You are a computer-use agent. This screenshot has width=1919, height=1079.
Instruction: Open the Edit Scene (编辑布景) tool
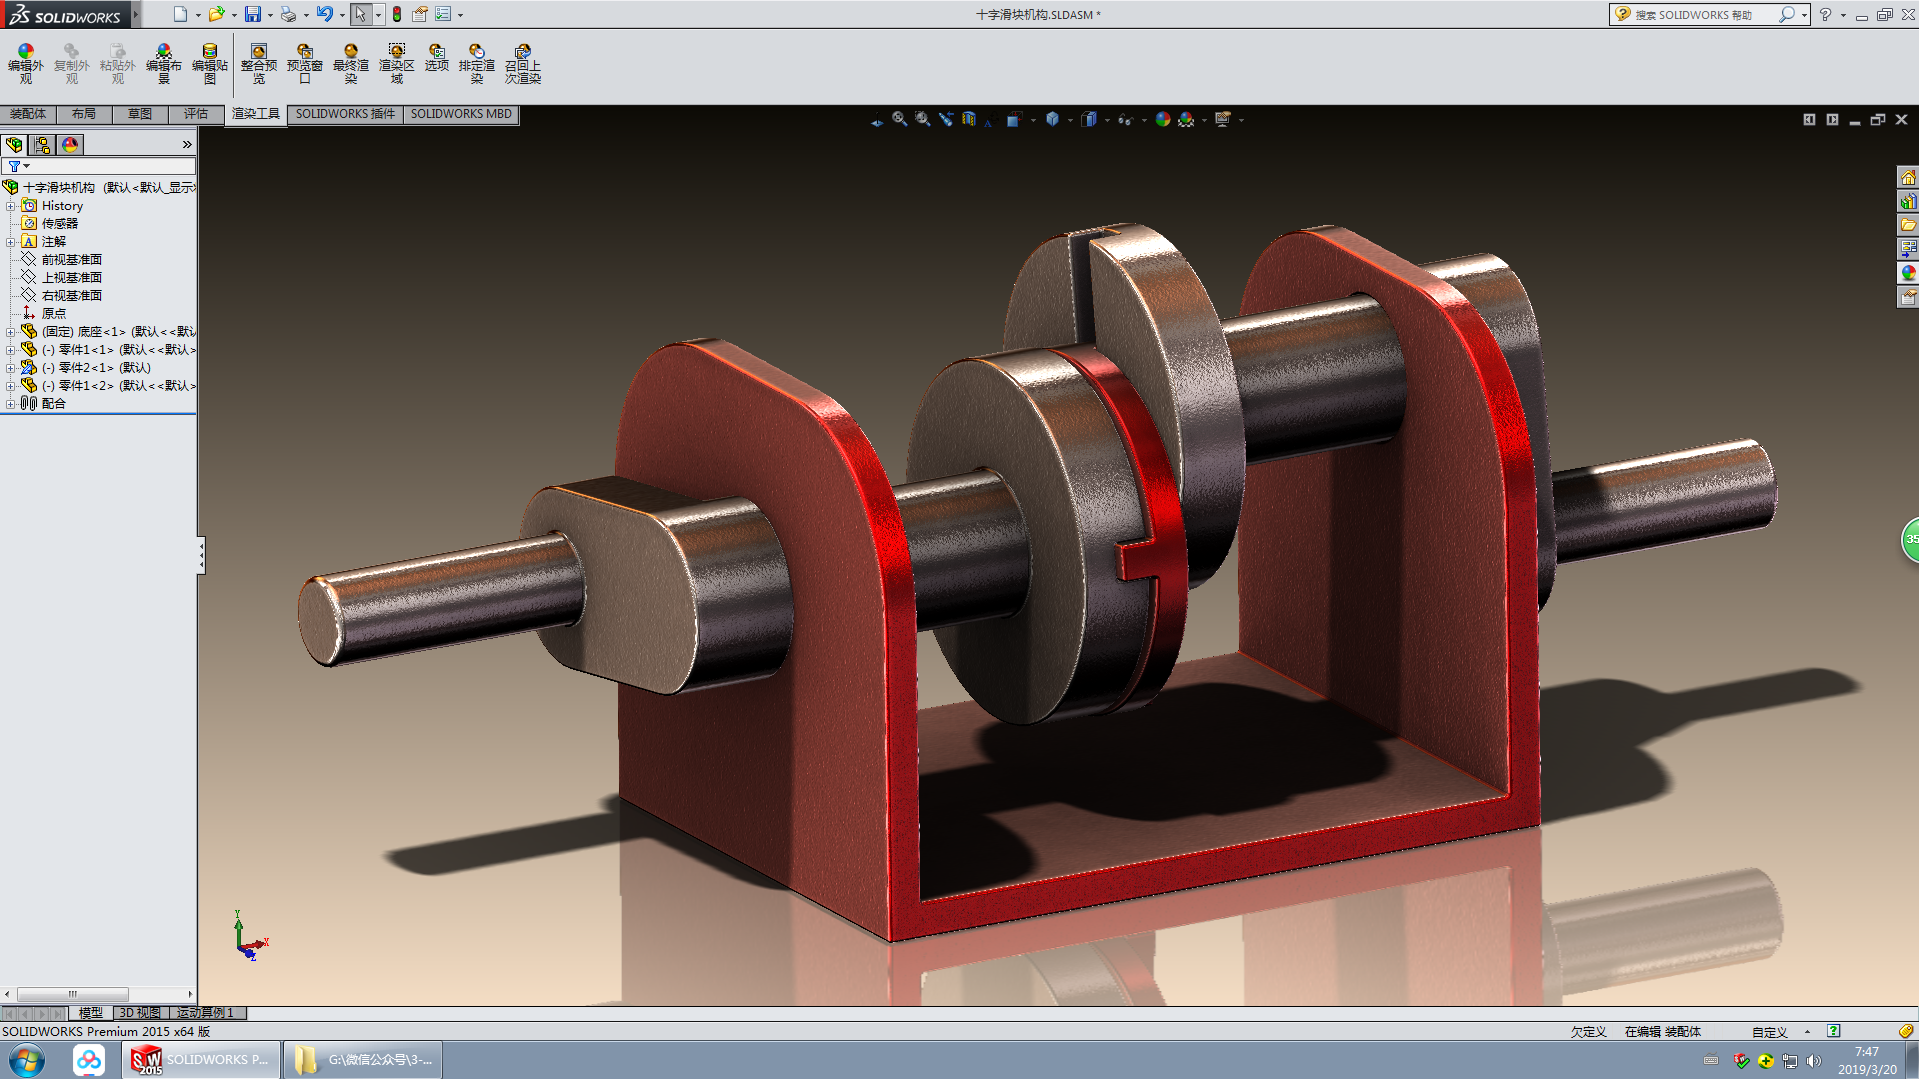click(164, 64)
